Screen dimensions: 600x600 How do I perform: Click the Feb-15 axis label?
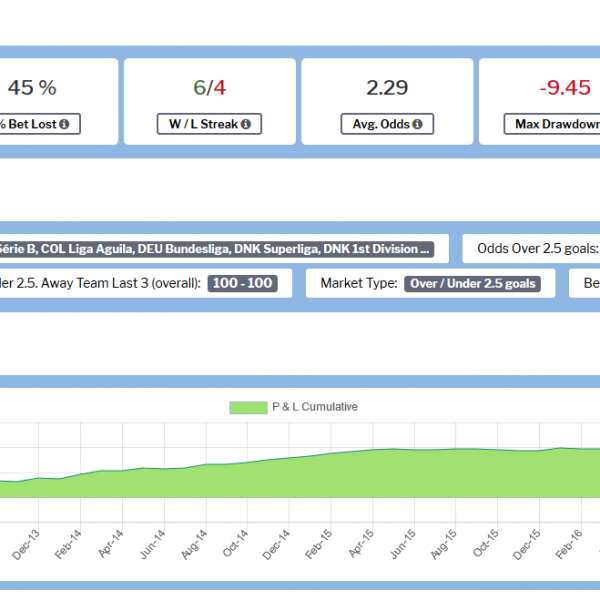pos(318,545)
